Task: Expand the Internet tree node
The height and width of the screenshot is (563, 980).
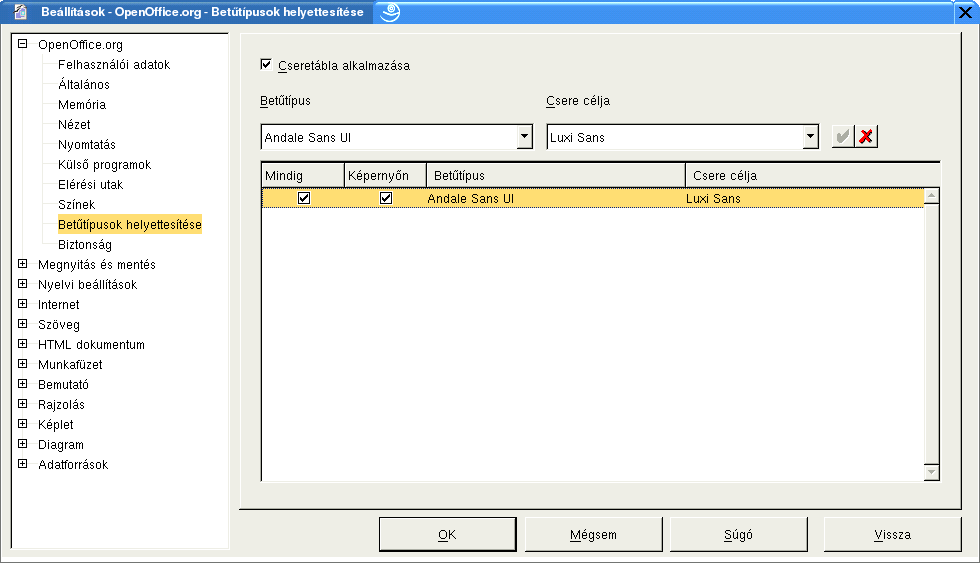Action: pos(22,304)
